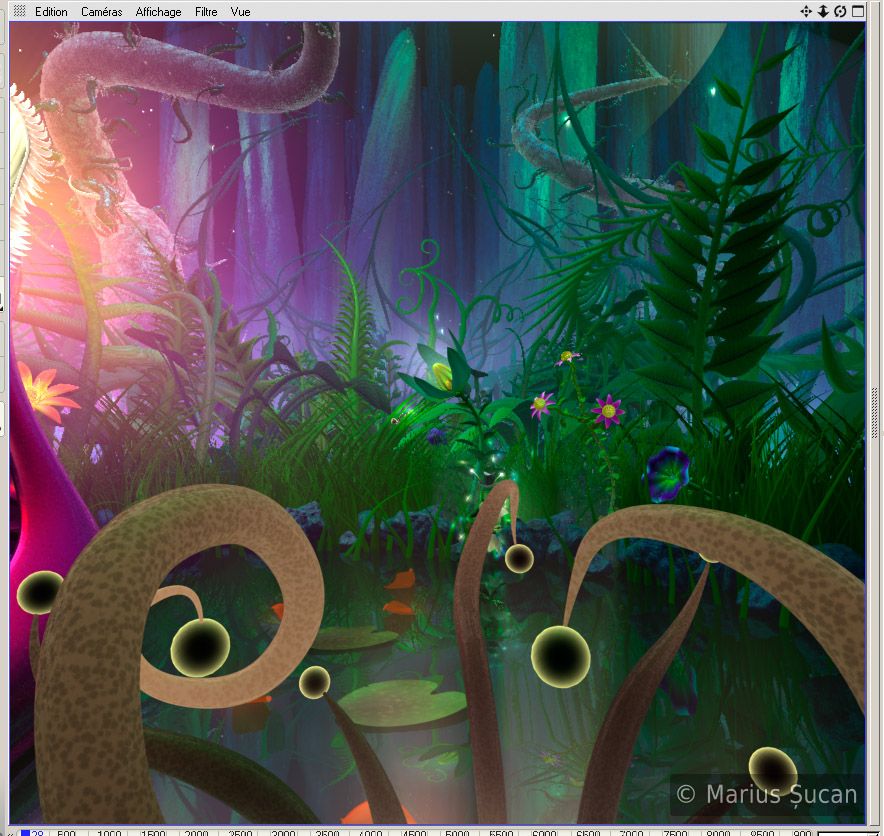Viewport: 884px width, 836px height.
Task: Click the circular rotate camera icon
Action: tap(840, 12)
